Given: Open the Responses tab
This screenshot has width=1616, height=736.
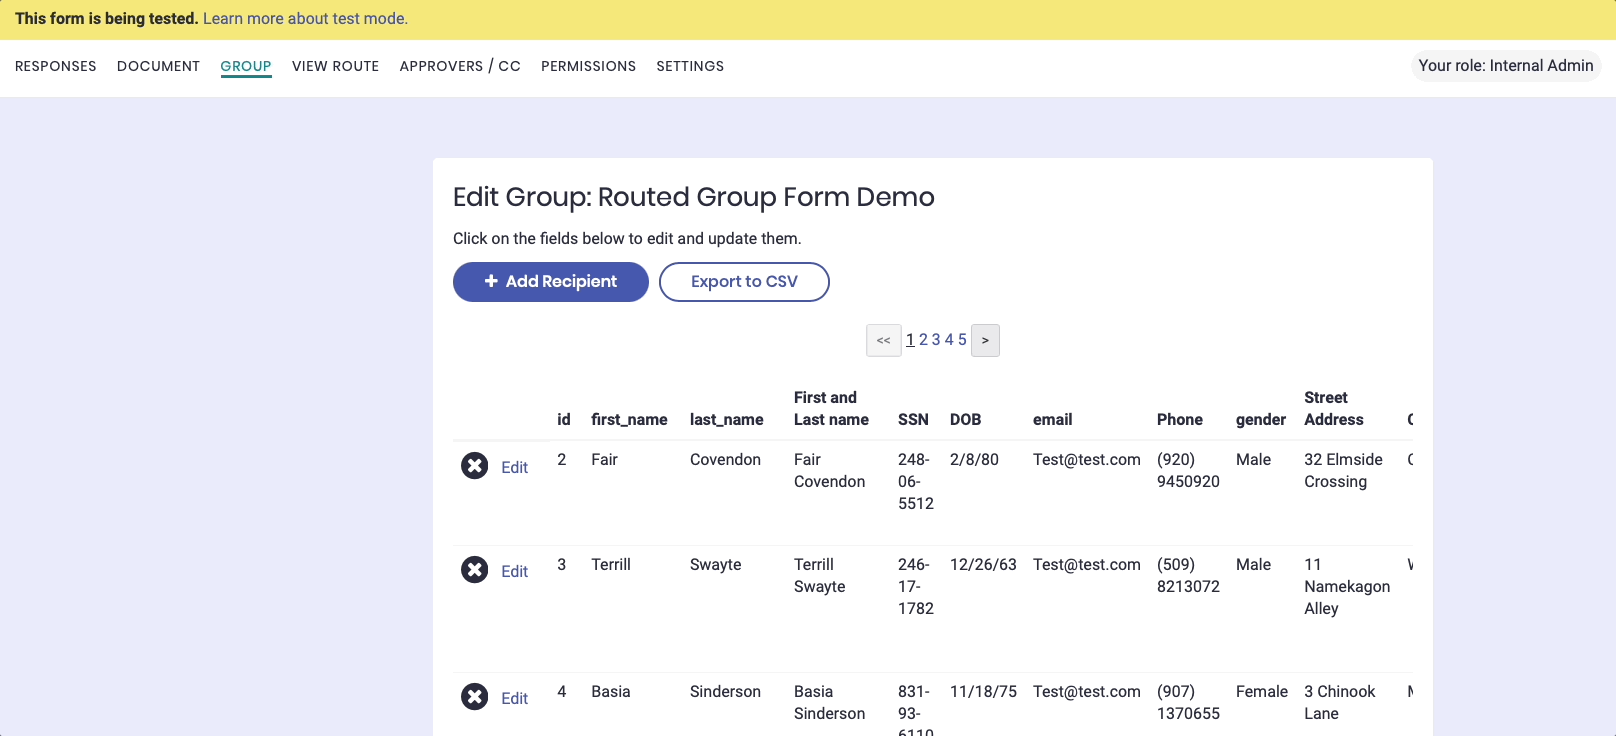Looking at the screenshot, I should [x=56, y=66].
